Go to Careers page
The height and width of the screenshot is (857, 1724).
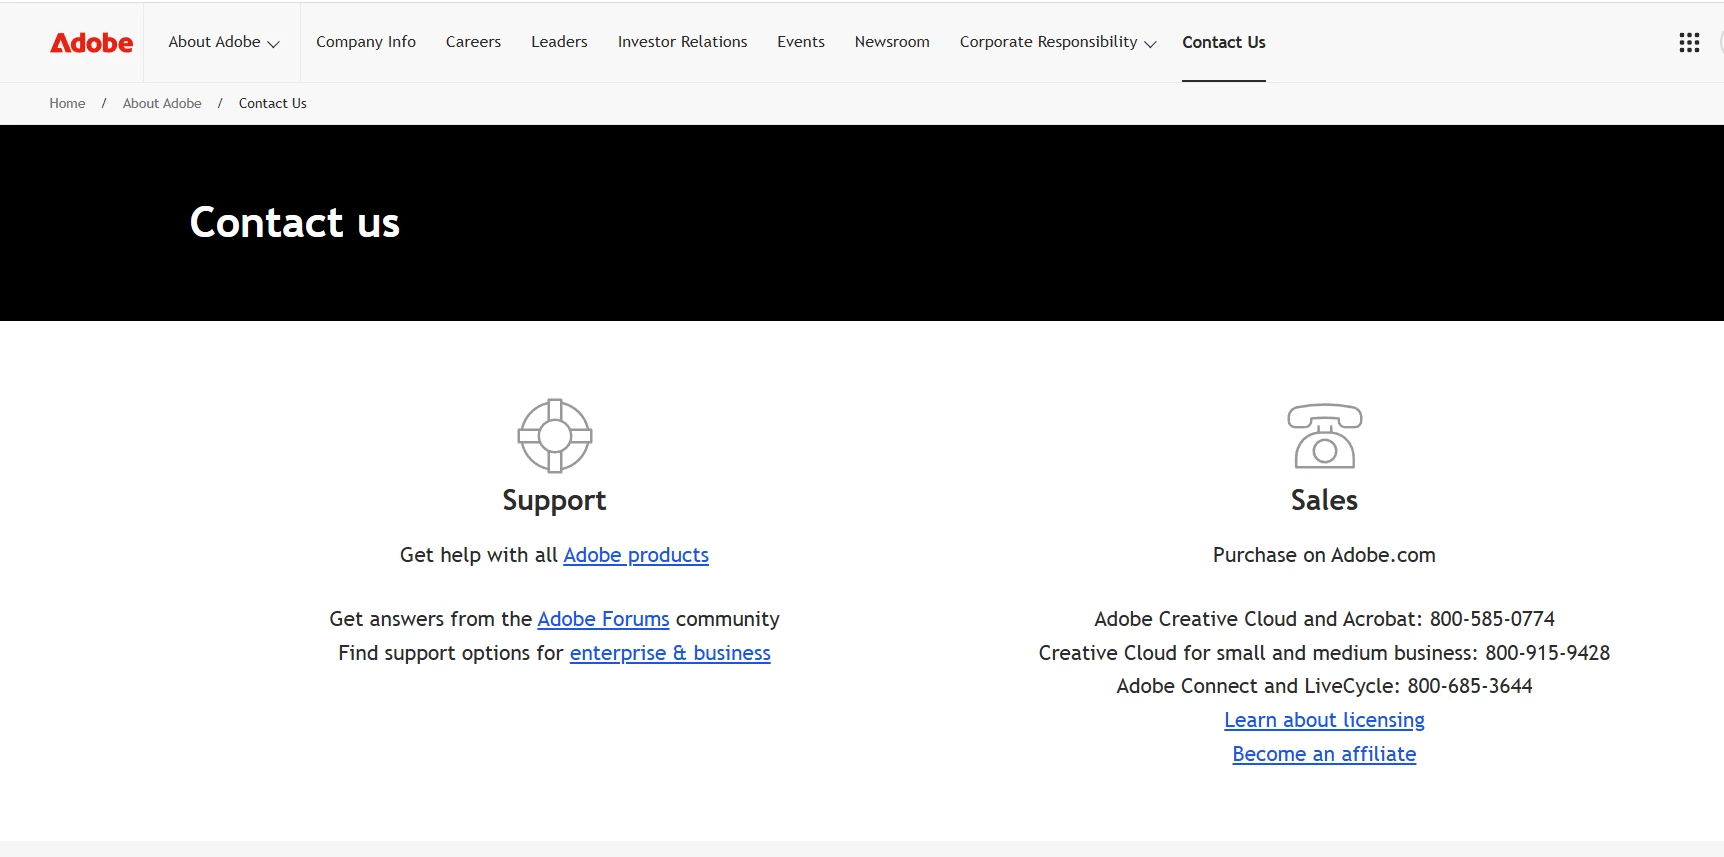(x=473, y=42)
